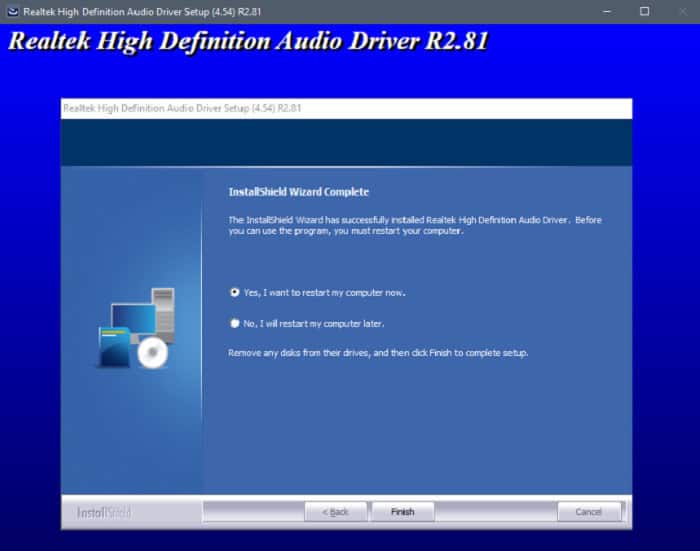The width and height of the screenshot is (700, 551).
Task: Click the 'InstallShield Wizard Complete' heading
Action: click(299, 192)
